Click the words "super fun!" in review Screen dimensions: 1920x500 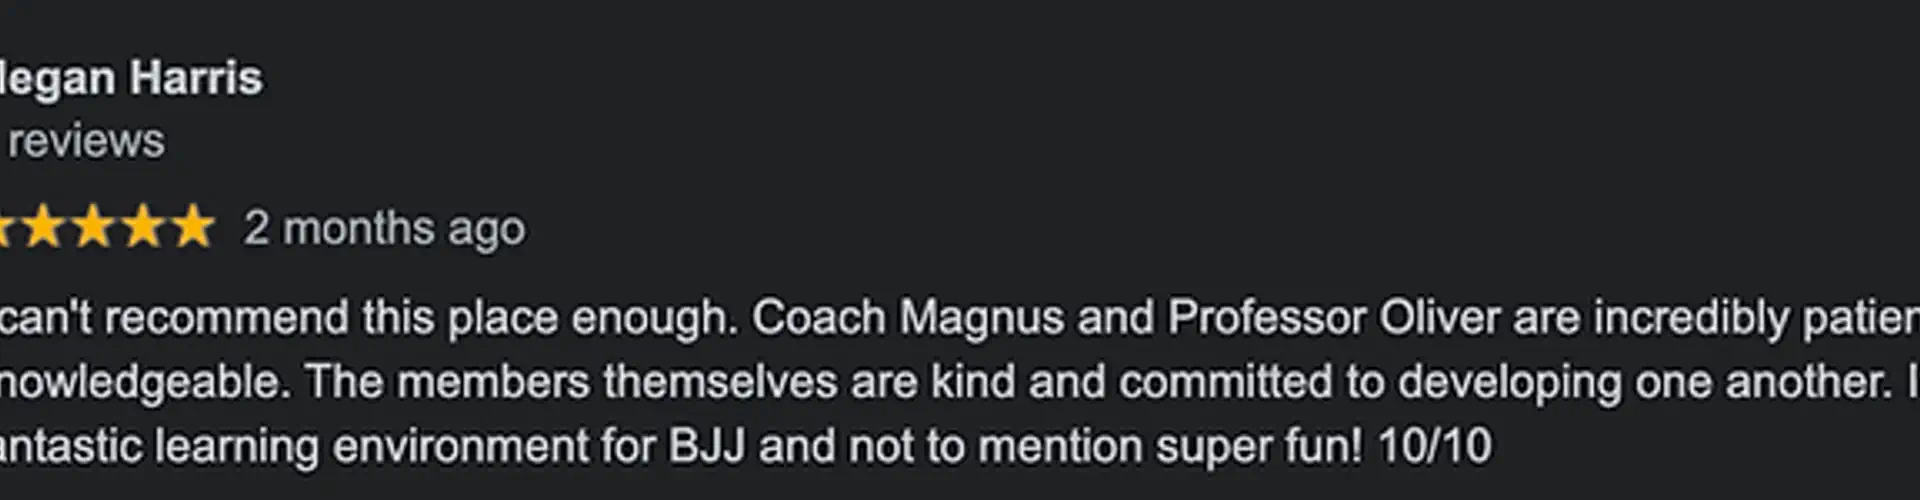click(x=1259, y=446)
